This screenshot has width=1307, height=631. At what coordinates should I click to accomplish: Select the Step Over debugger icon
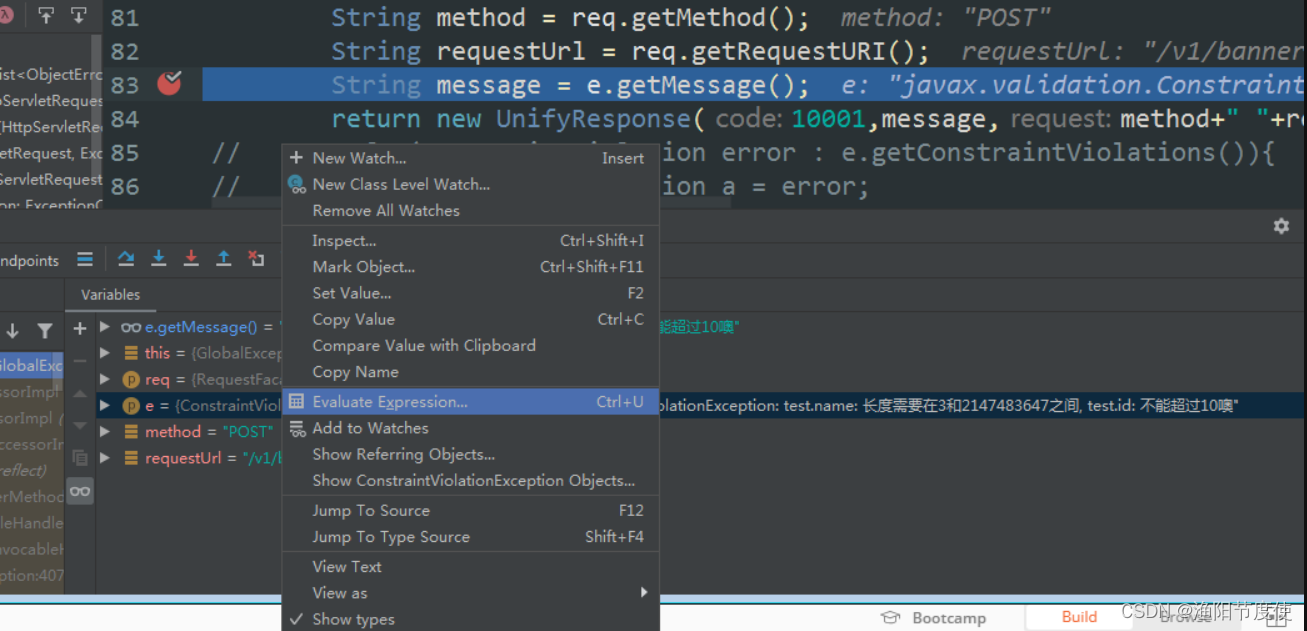click(x=126, y=258)
